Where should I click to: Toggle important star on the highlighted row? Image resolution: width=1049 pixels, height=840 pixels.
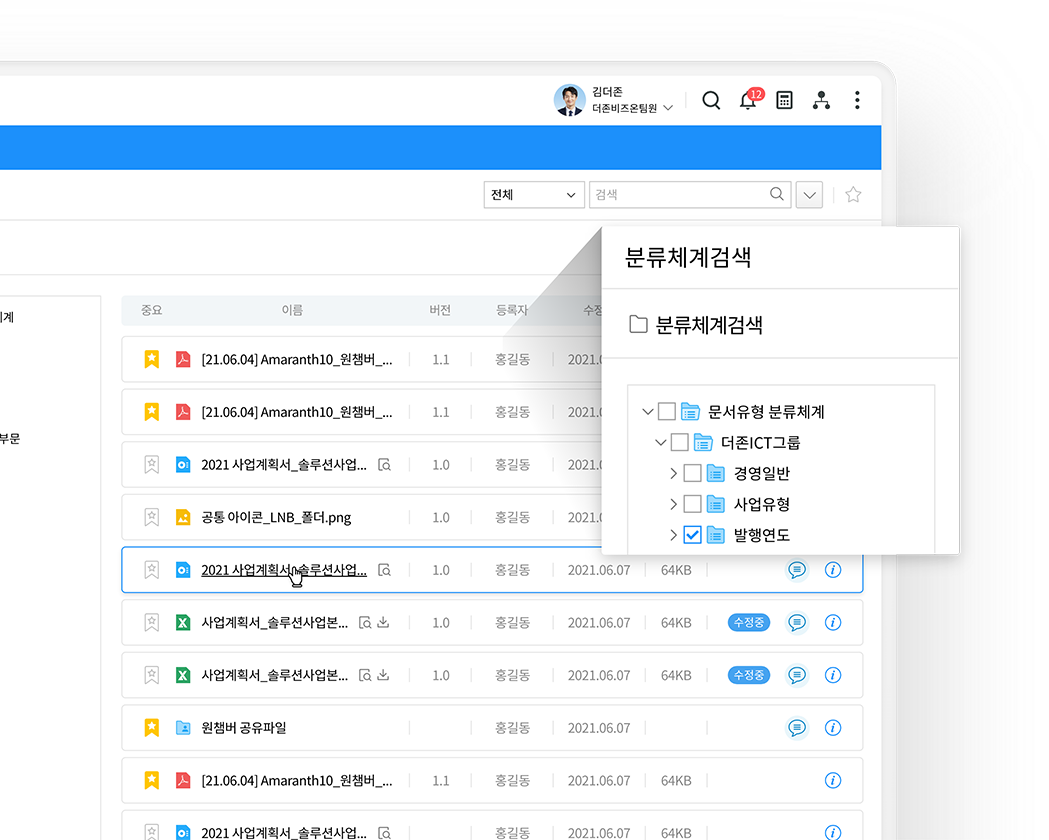(x=152, y=570)
